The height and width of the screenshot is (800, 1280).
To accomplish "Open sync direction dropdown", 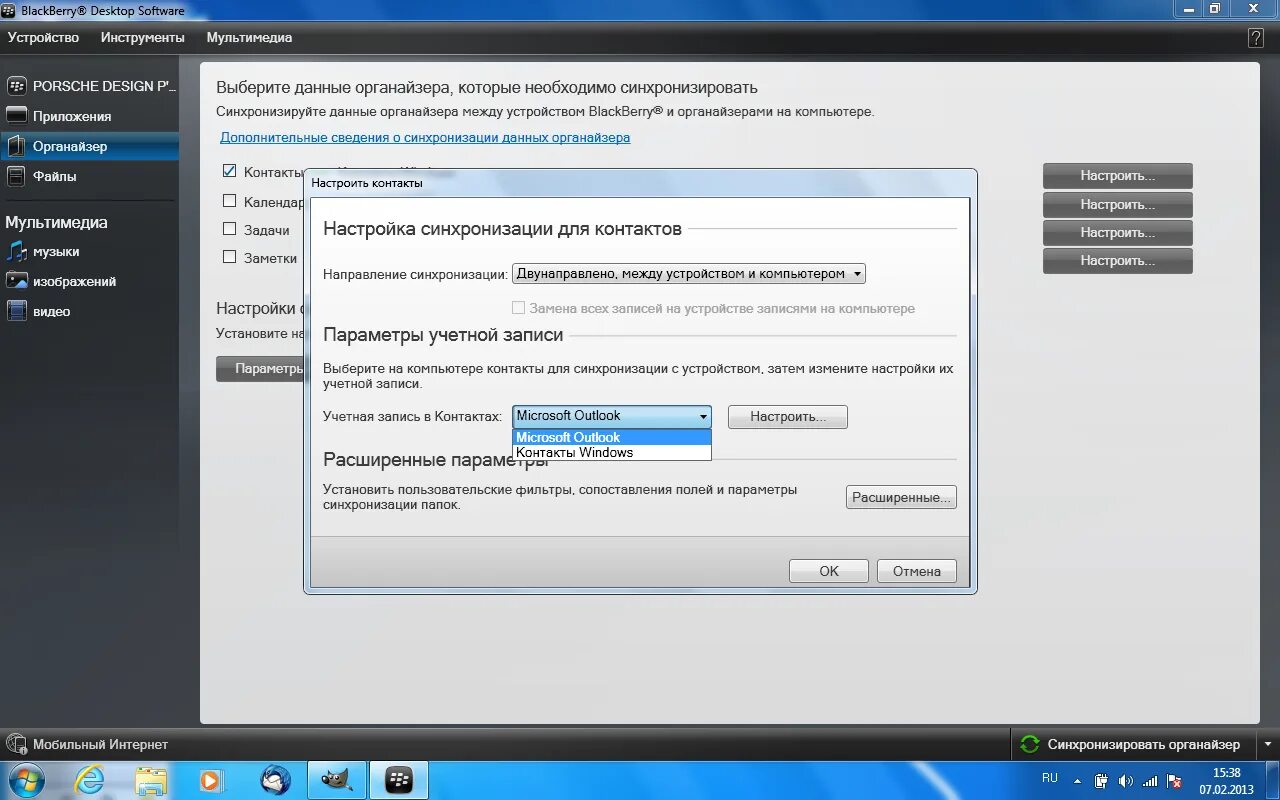I will click(689, 273).
